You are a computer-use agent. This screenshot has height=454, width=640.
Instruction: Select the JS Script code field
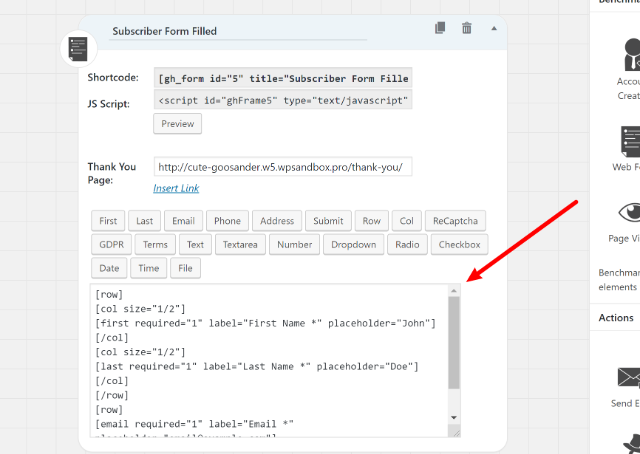283,100
